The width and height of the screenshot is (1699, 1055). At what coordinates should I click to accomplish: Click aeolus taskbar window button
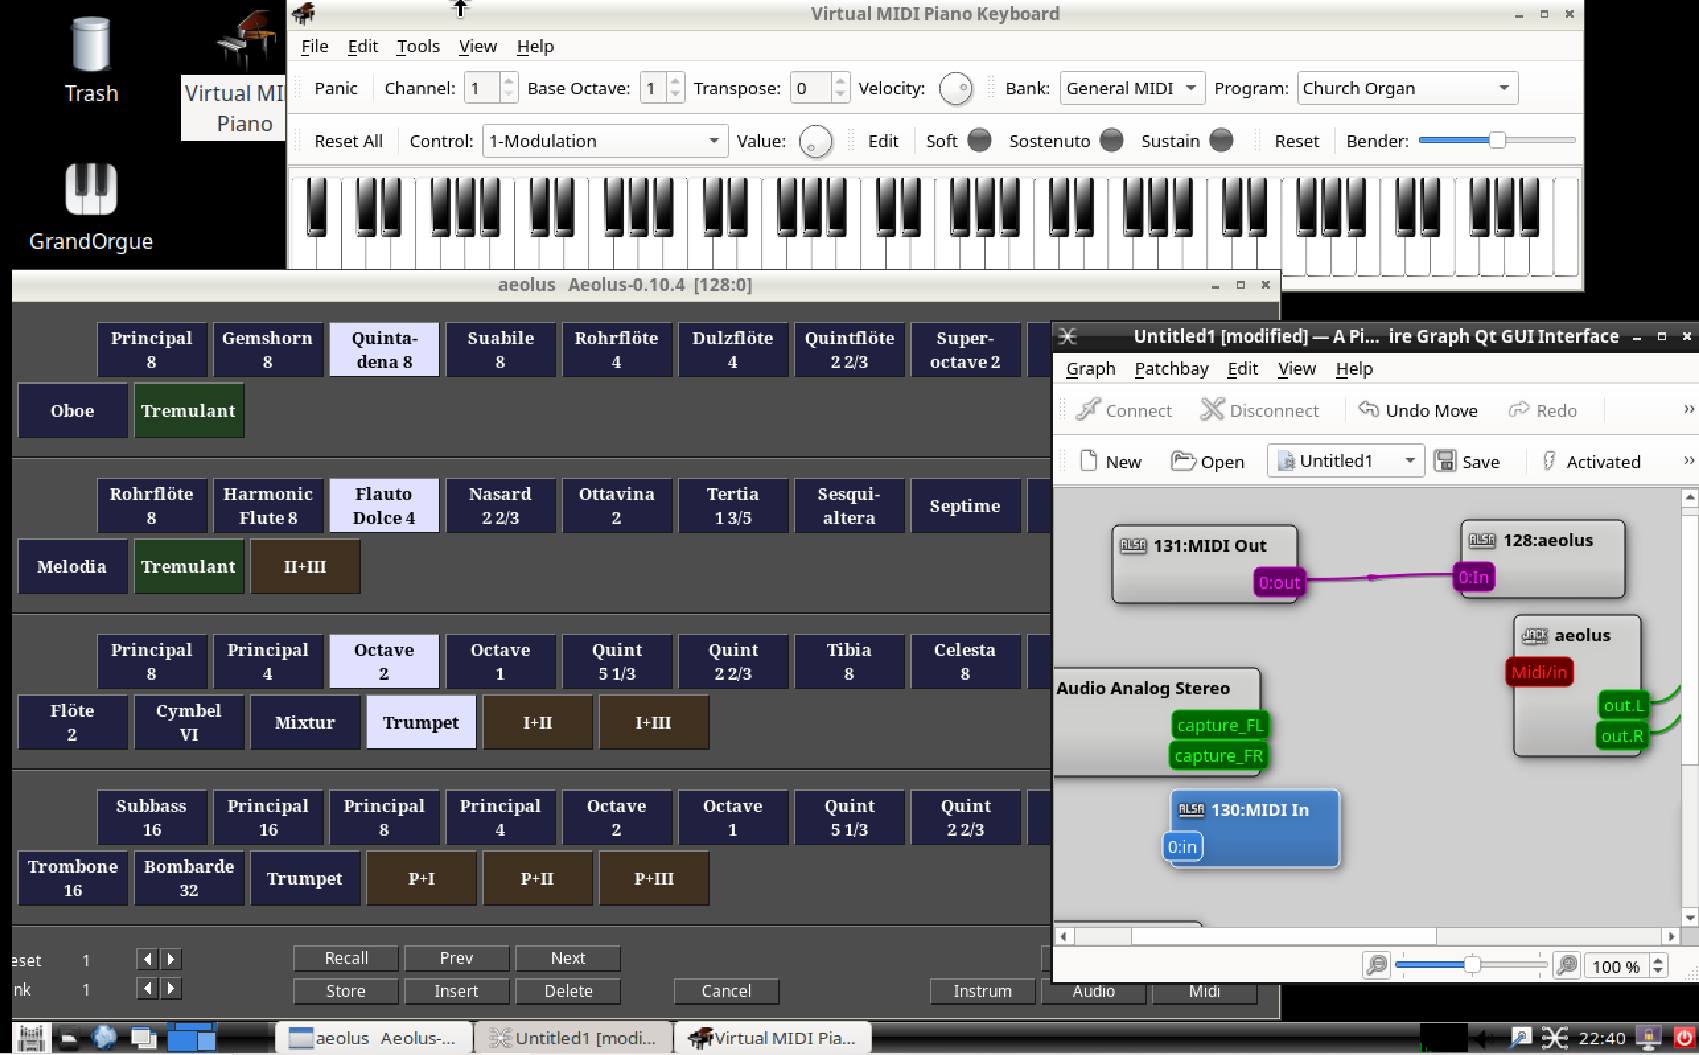[x=374, y=1038]
